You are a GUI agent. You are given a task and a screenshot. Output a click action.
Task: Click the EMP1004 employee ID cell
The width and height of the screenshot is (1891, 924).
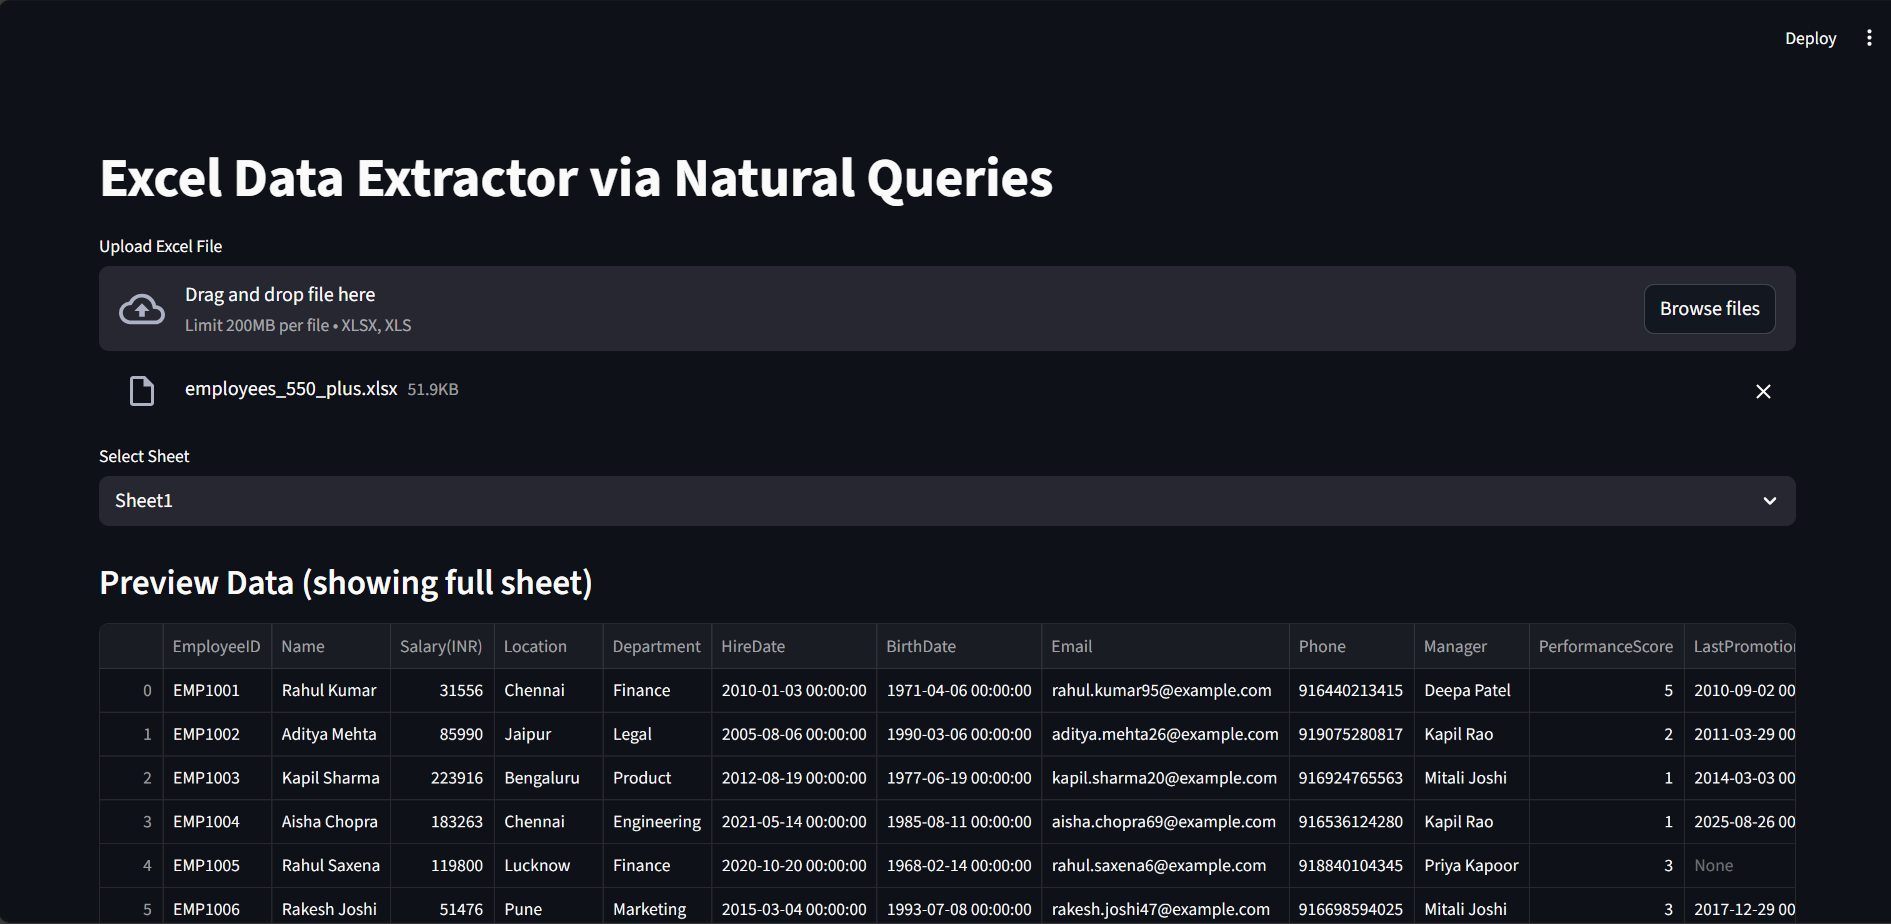pos(207,822)
